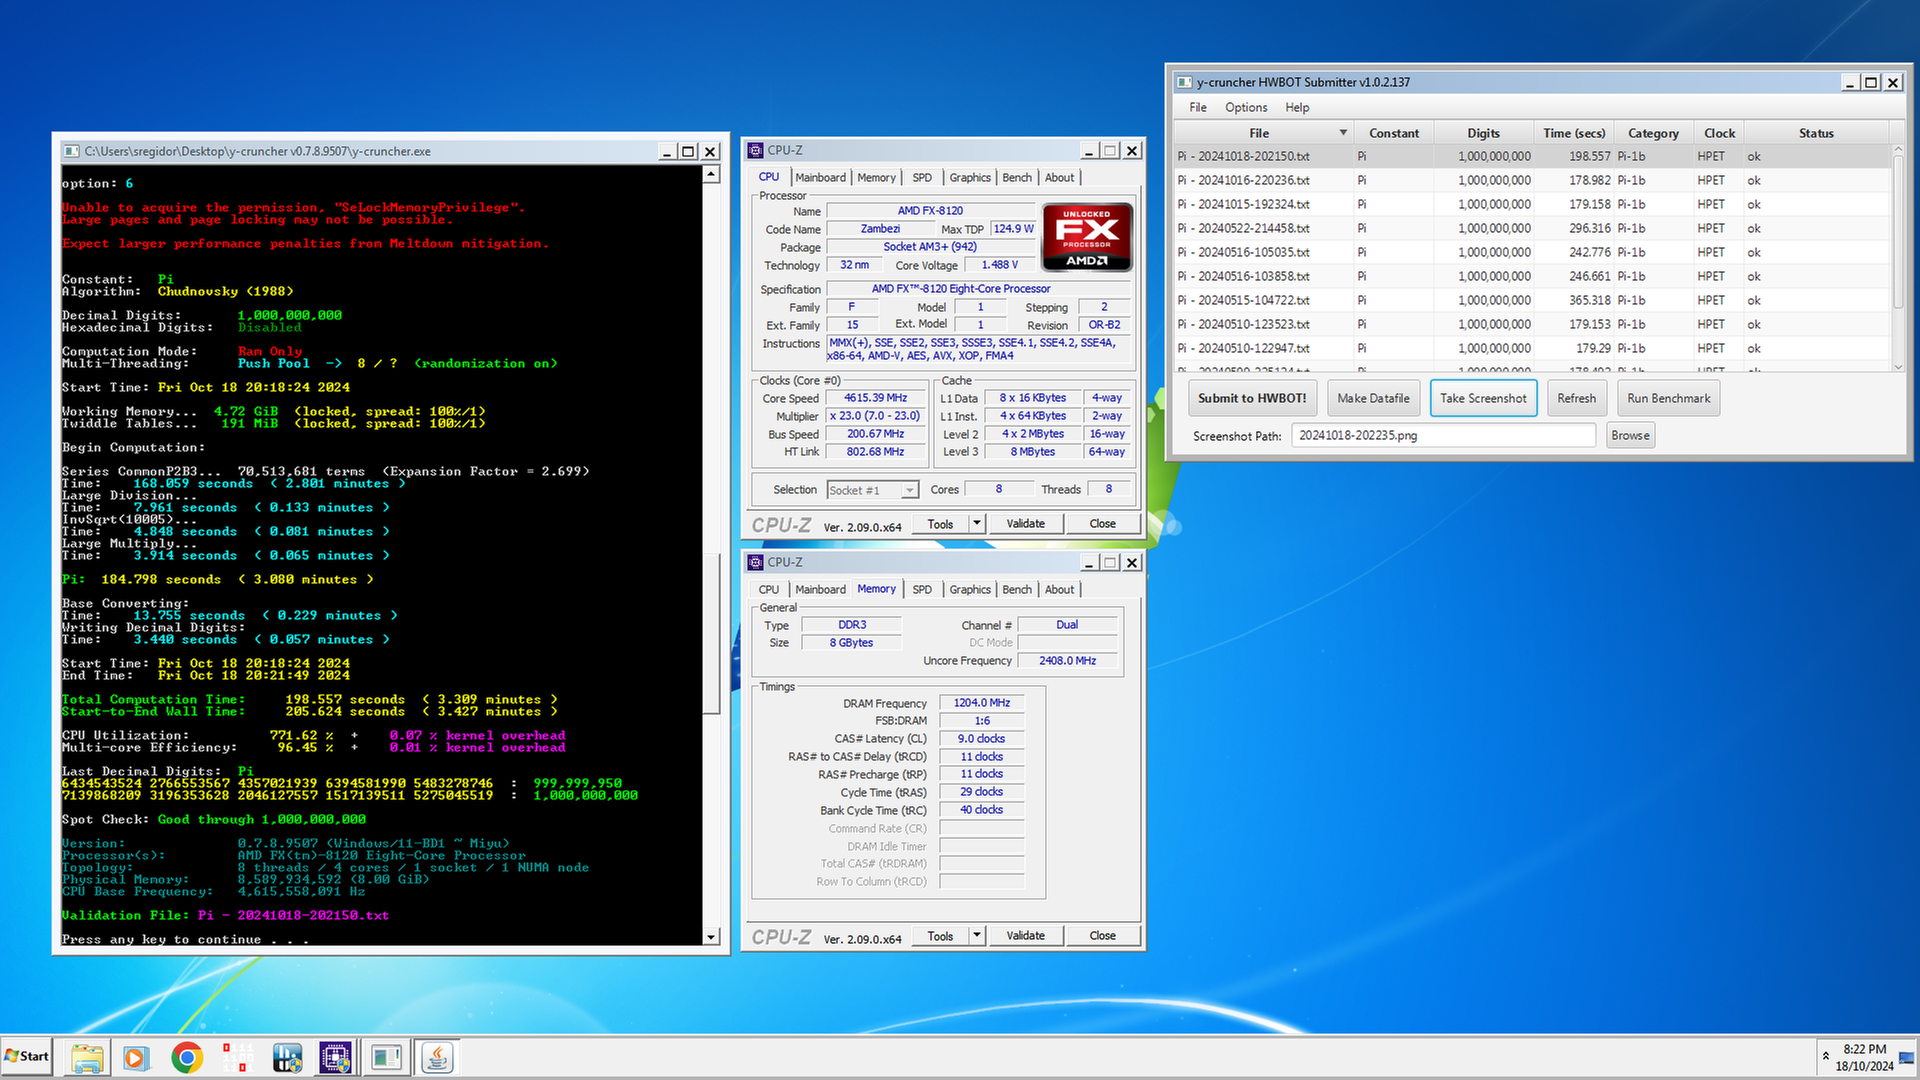1920x1080 pixels.
Task: Open About tab in upper CPU-Z window
Action: pos(1059,177)
